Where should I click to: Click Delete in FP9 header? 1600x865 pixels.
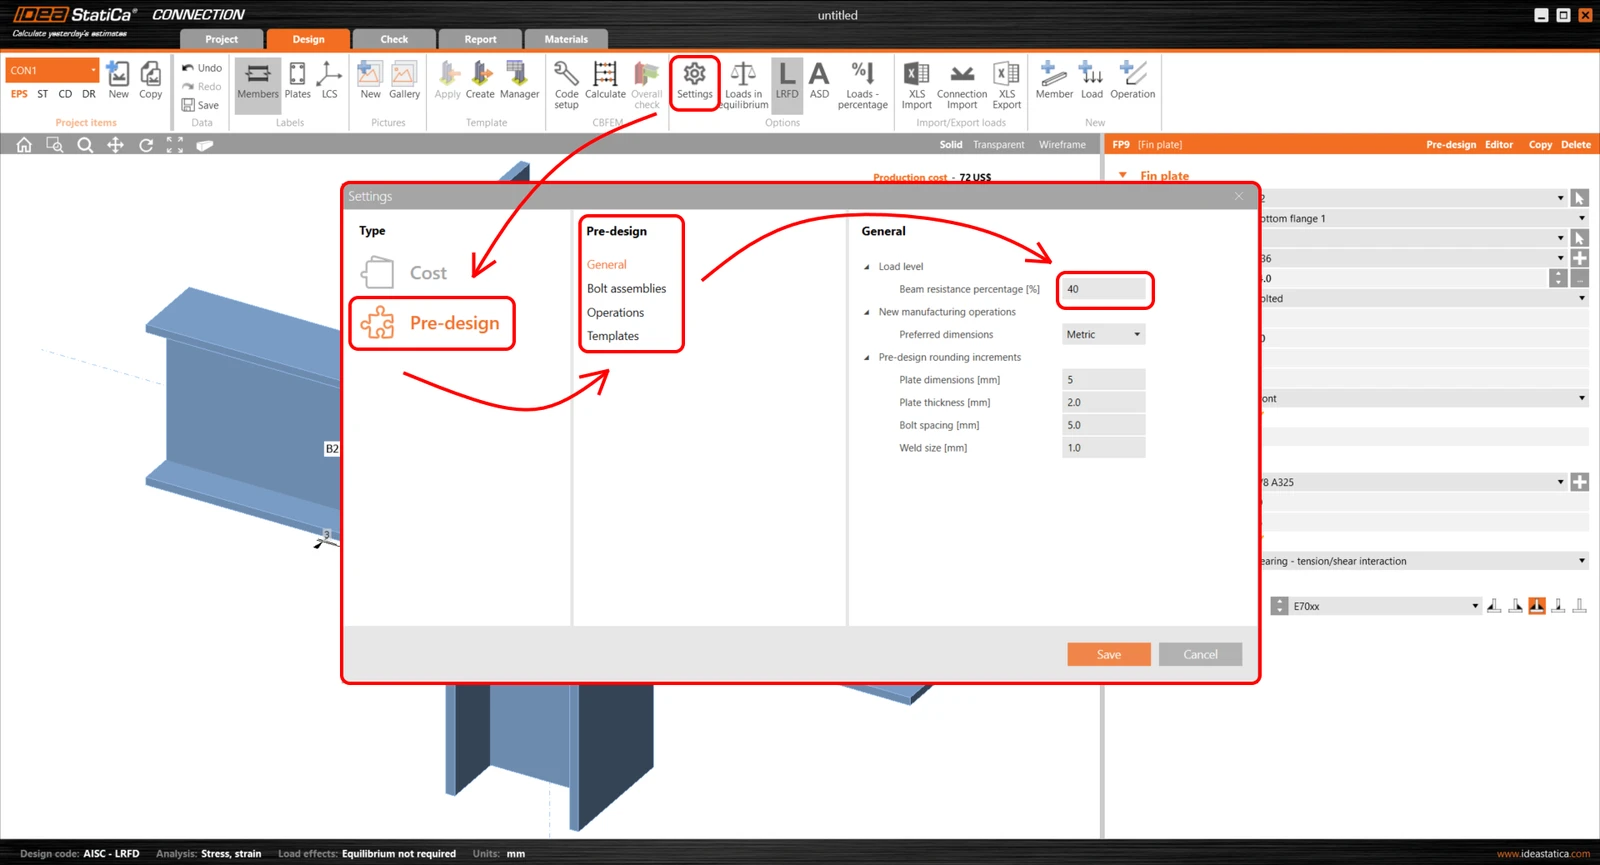[1575, 145]
